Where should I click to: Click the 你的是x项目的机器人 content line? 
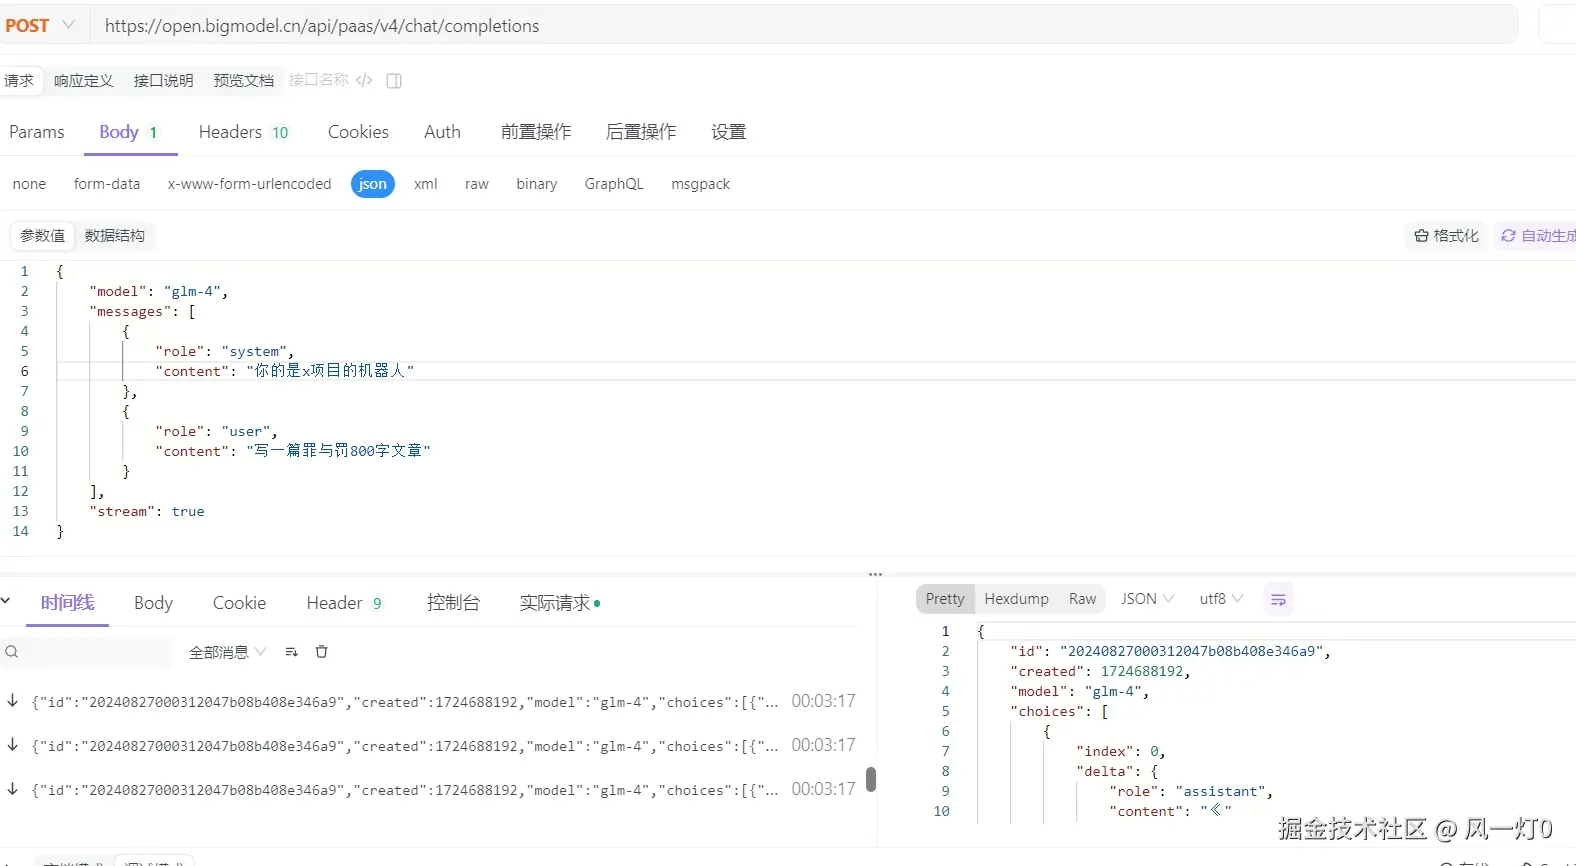pos(285,371)
